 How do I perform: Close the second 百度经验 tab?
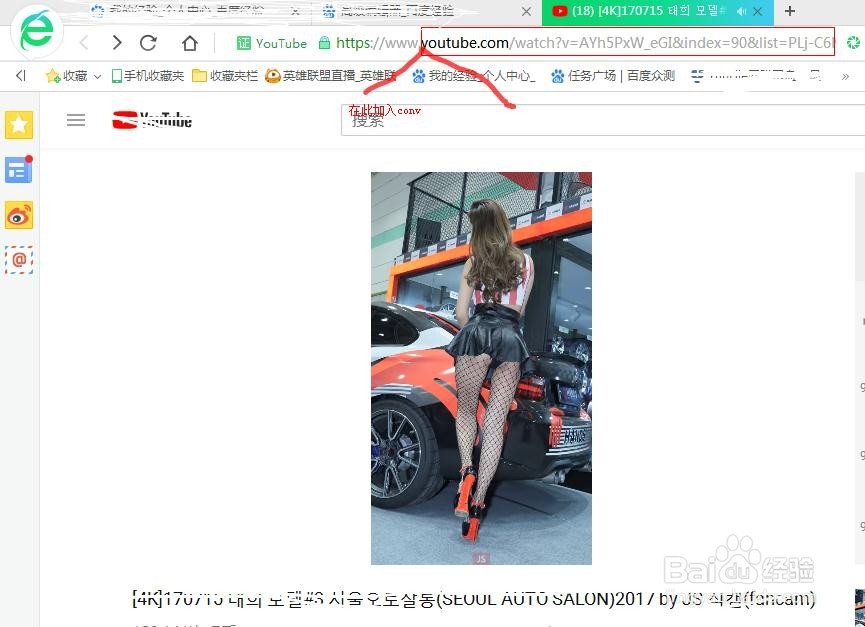(526, 11)
